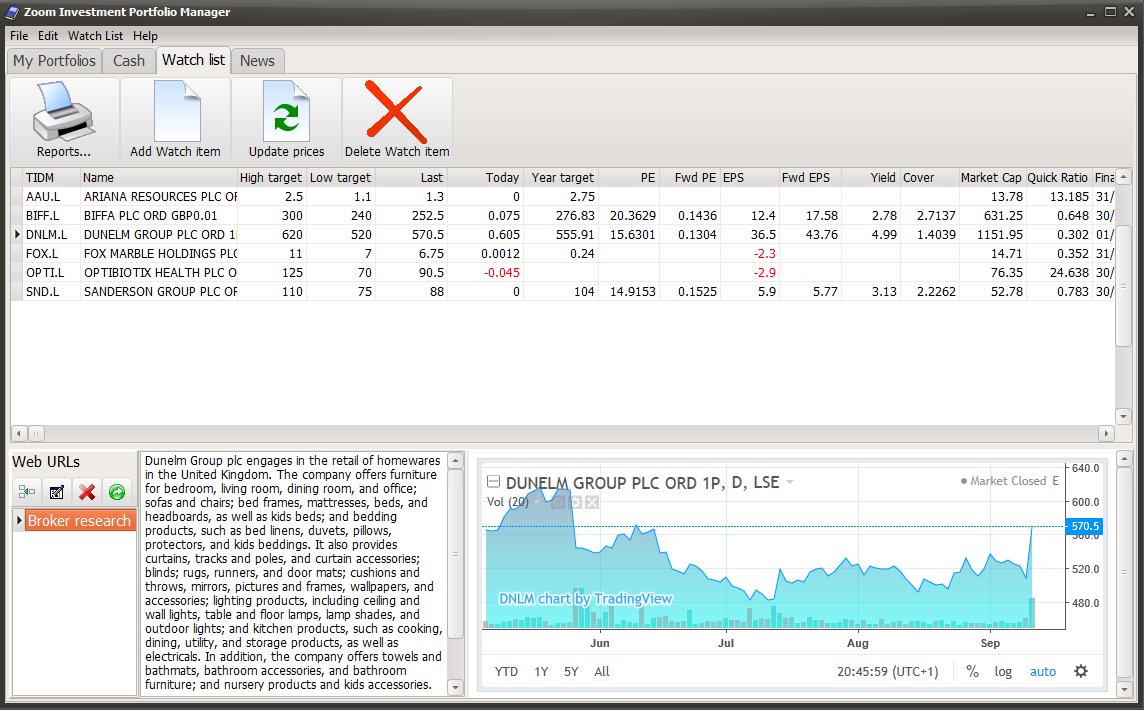Set chart range to YTD
This screenshot has height=710, width=1144.
[506, 671]
